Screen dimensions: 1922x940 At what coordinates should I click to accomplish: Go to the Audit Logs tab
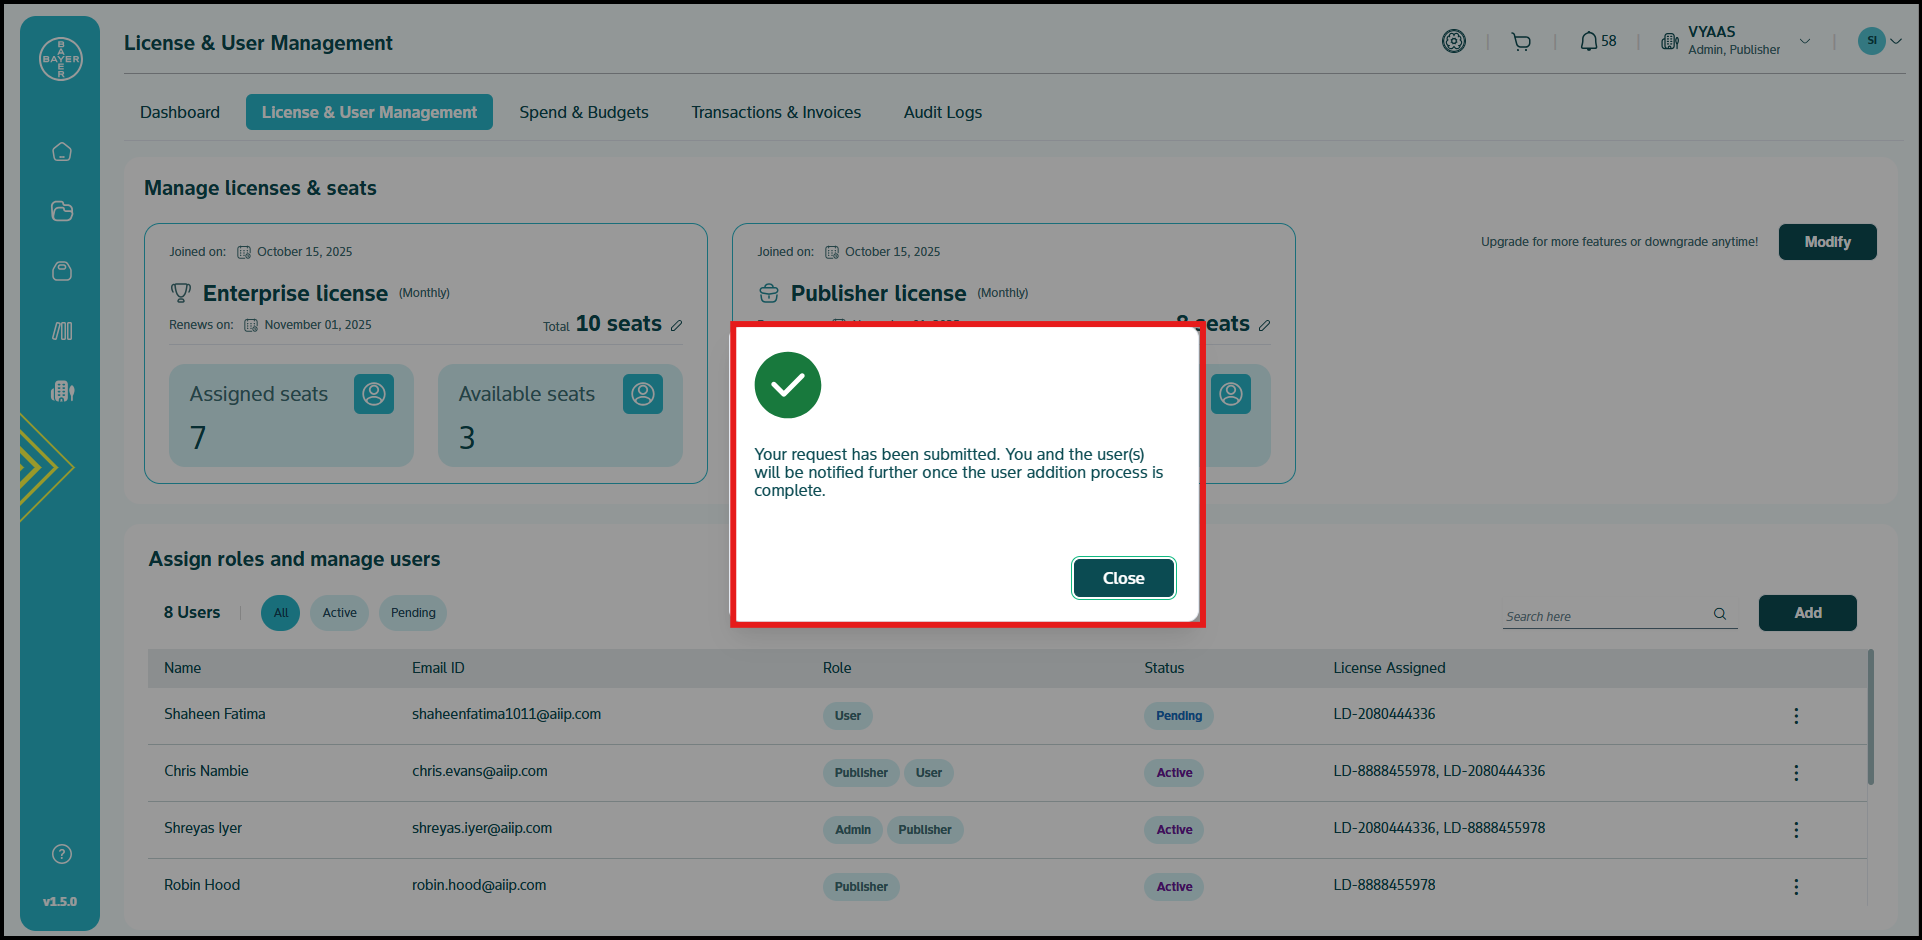pyautogui.click(x=942, y=112)
